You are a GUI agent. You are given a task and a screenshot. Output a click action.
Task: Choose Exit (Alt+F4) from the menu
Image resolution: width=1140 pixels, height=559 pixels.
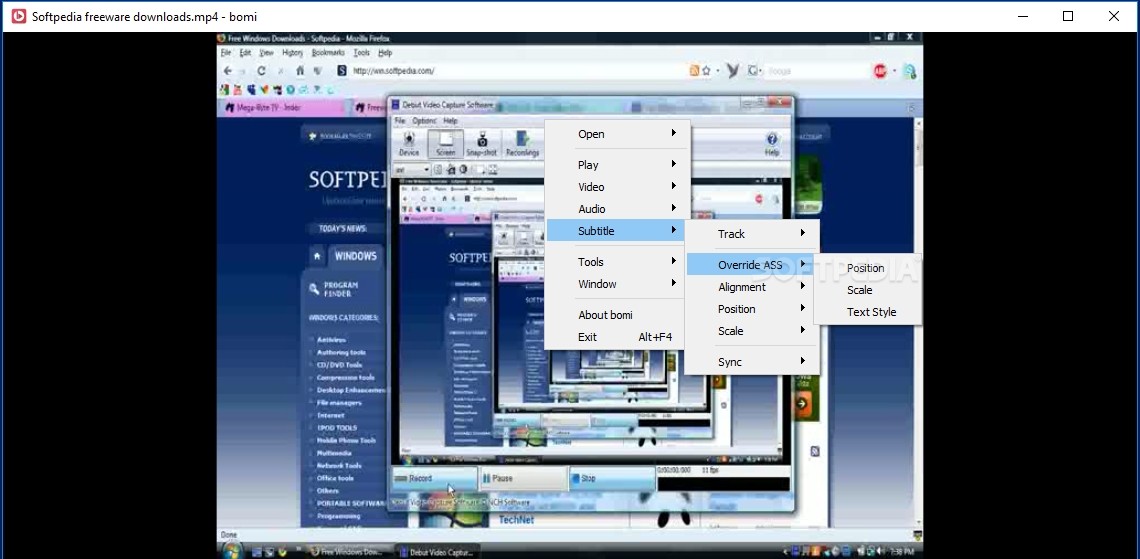pos(617,337)
